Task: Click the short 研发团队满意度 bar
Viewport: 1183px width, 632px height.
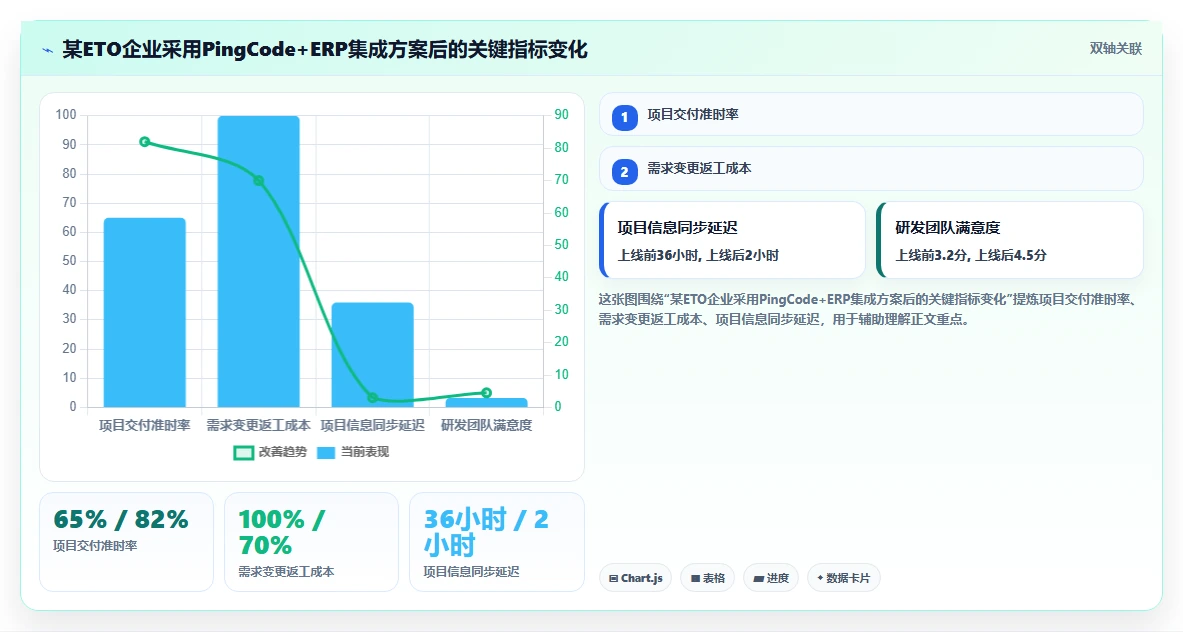Action: 487,403
